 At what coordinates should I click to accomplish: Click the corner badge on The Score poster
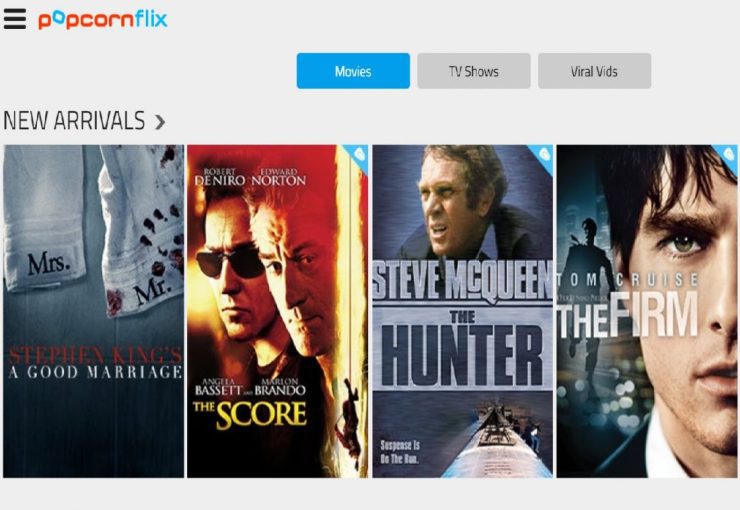coord(358,156)
